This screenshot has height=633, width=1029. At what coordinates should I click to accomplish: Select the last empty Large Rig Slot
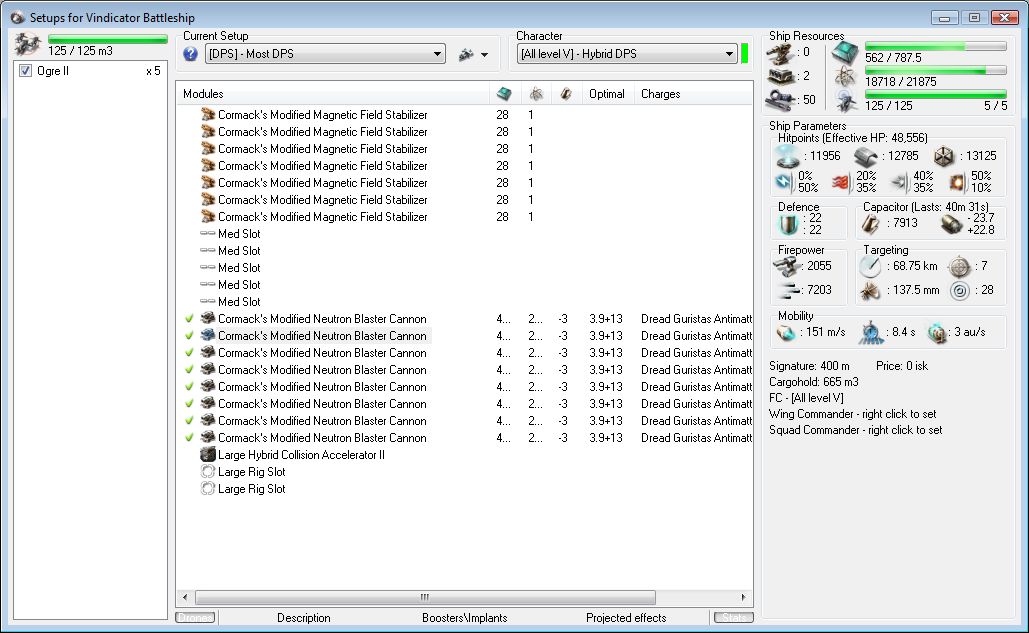pos(243,489)
